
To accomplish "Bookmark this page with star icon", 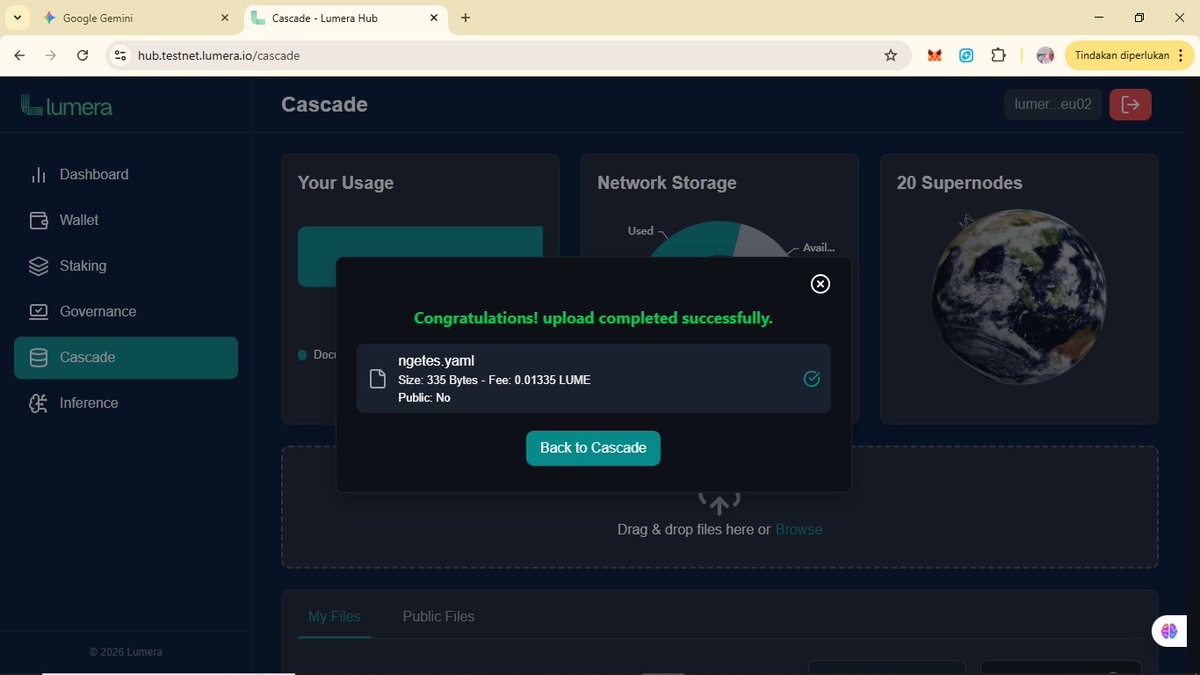I will [x=891, y=56].
